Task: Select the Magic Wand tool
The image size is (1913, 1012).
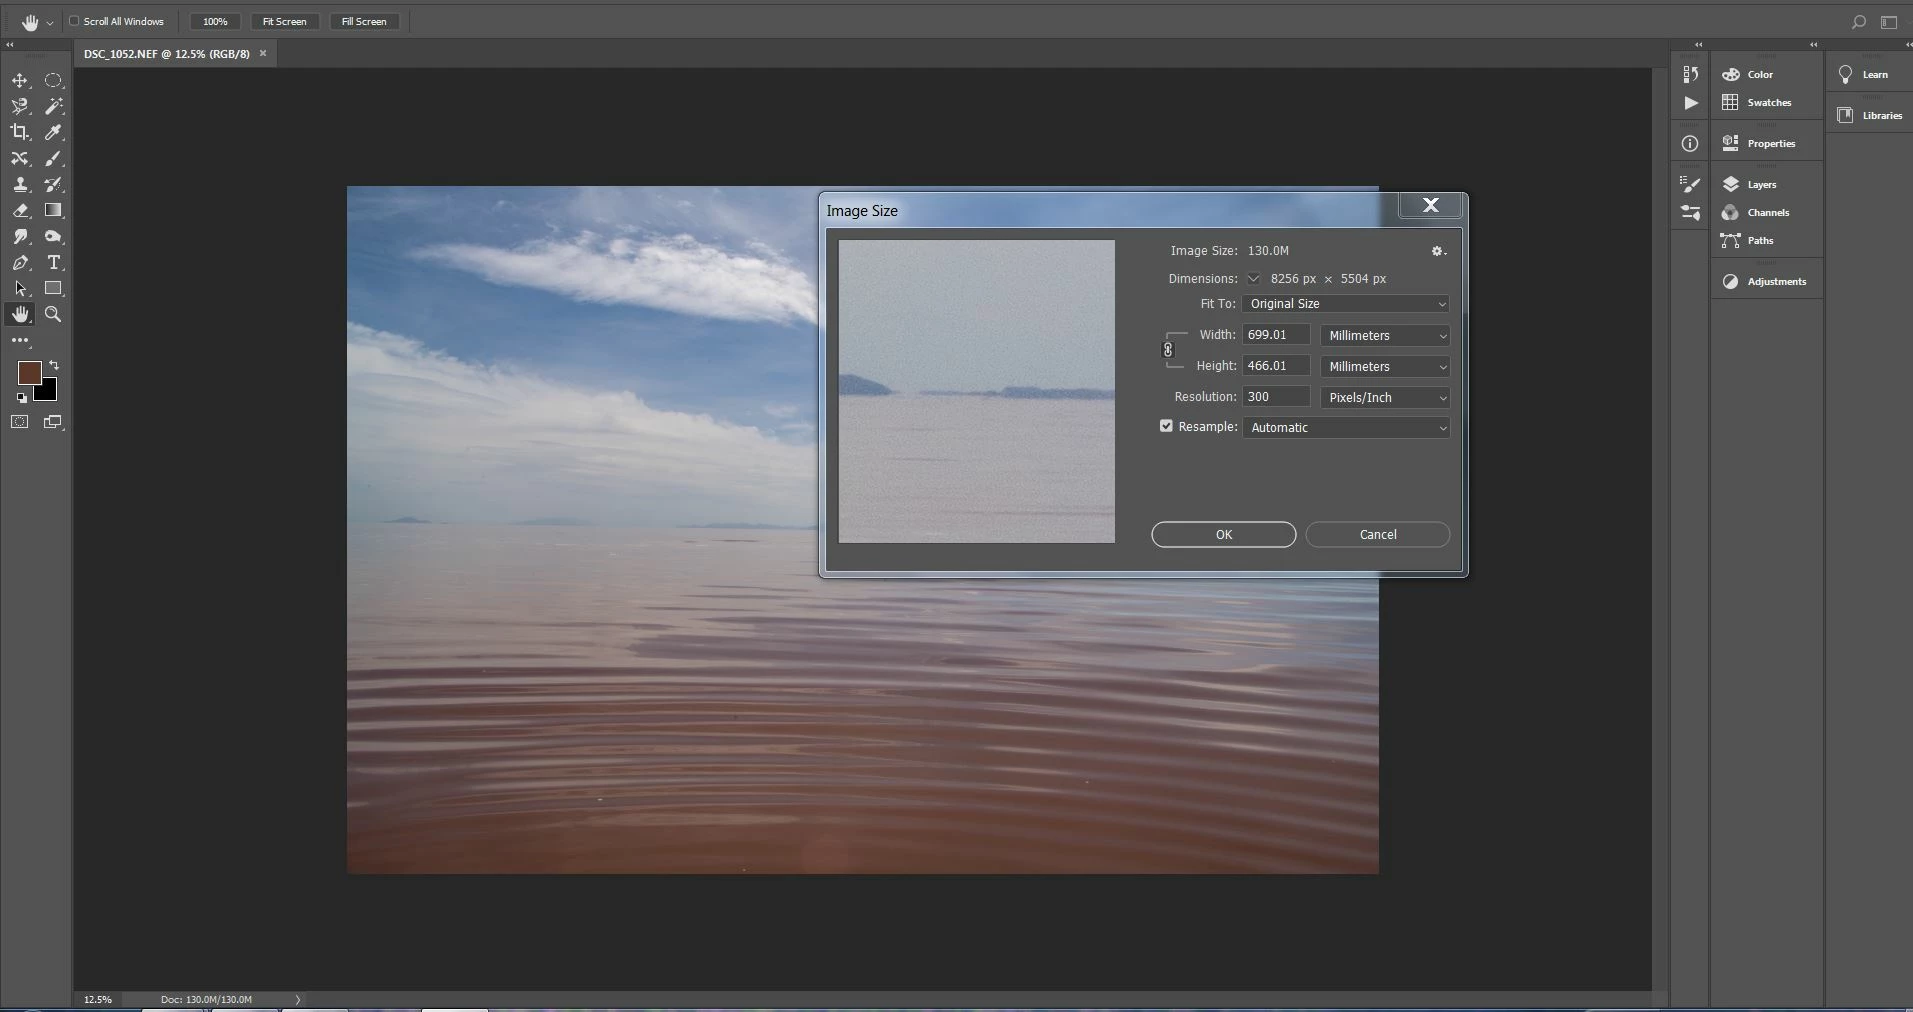Action: pyautogui.click(x=54, y=106)
